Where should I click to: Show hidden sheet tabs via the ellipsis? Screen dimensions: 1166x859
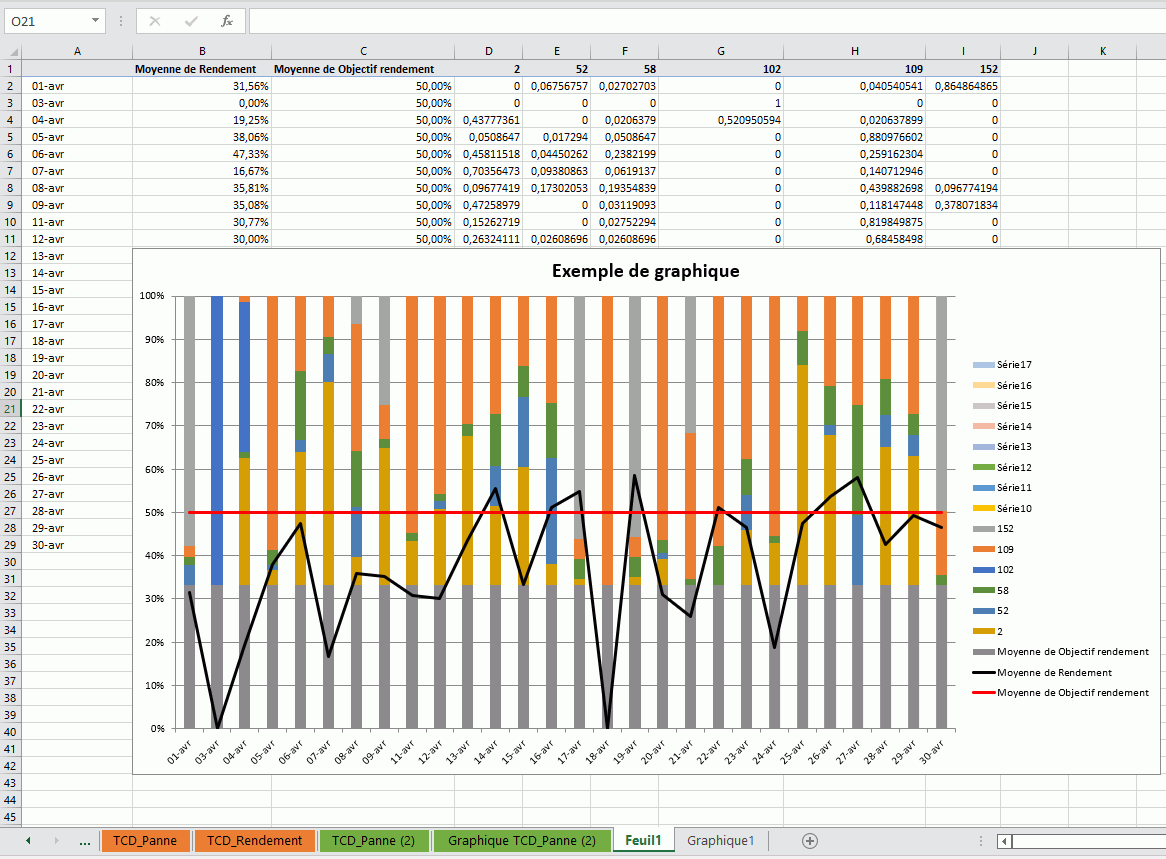point(85,841)
